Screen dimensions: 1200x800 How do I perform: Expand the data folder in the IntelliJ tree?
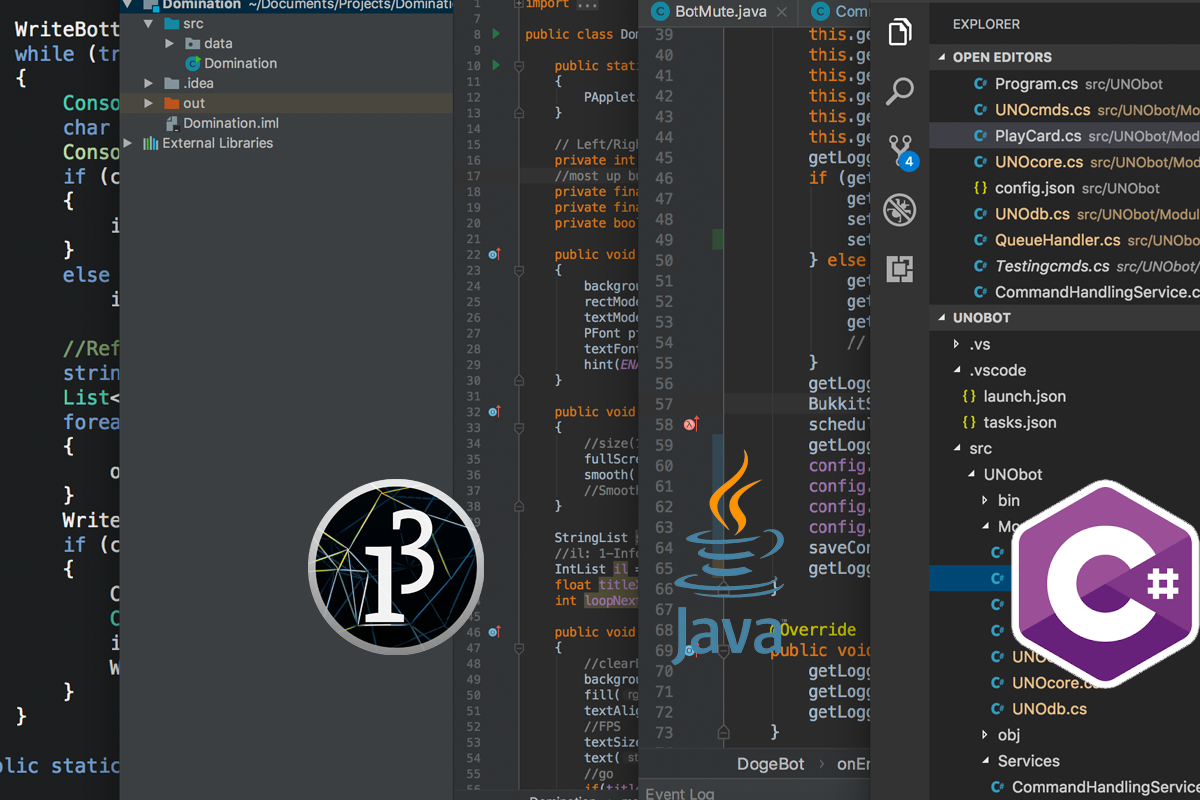coord(170,43)
